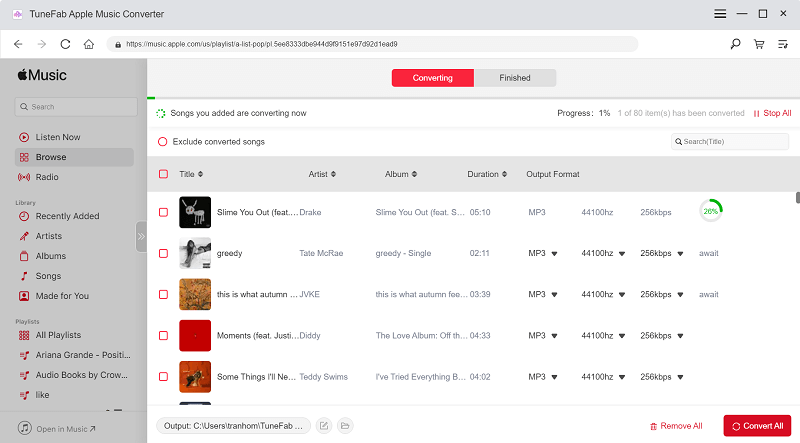Check the select-all box beside Title
The image size is (800, 443).
pos(164,174)
